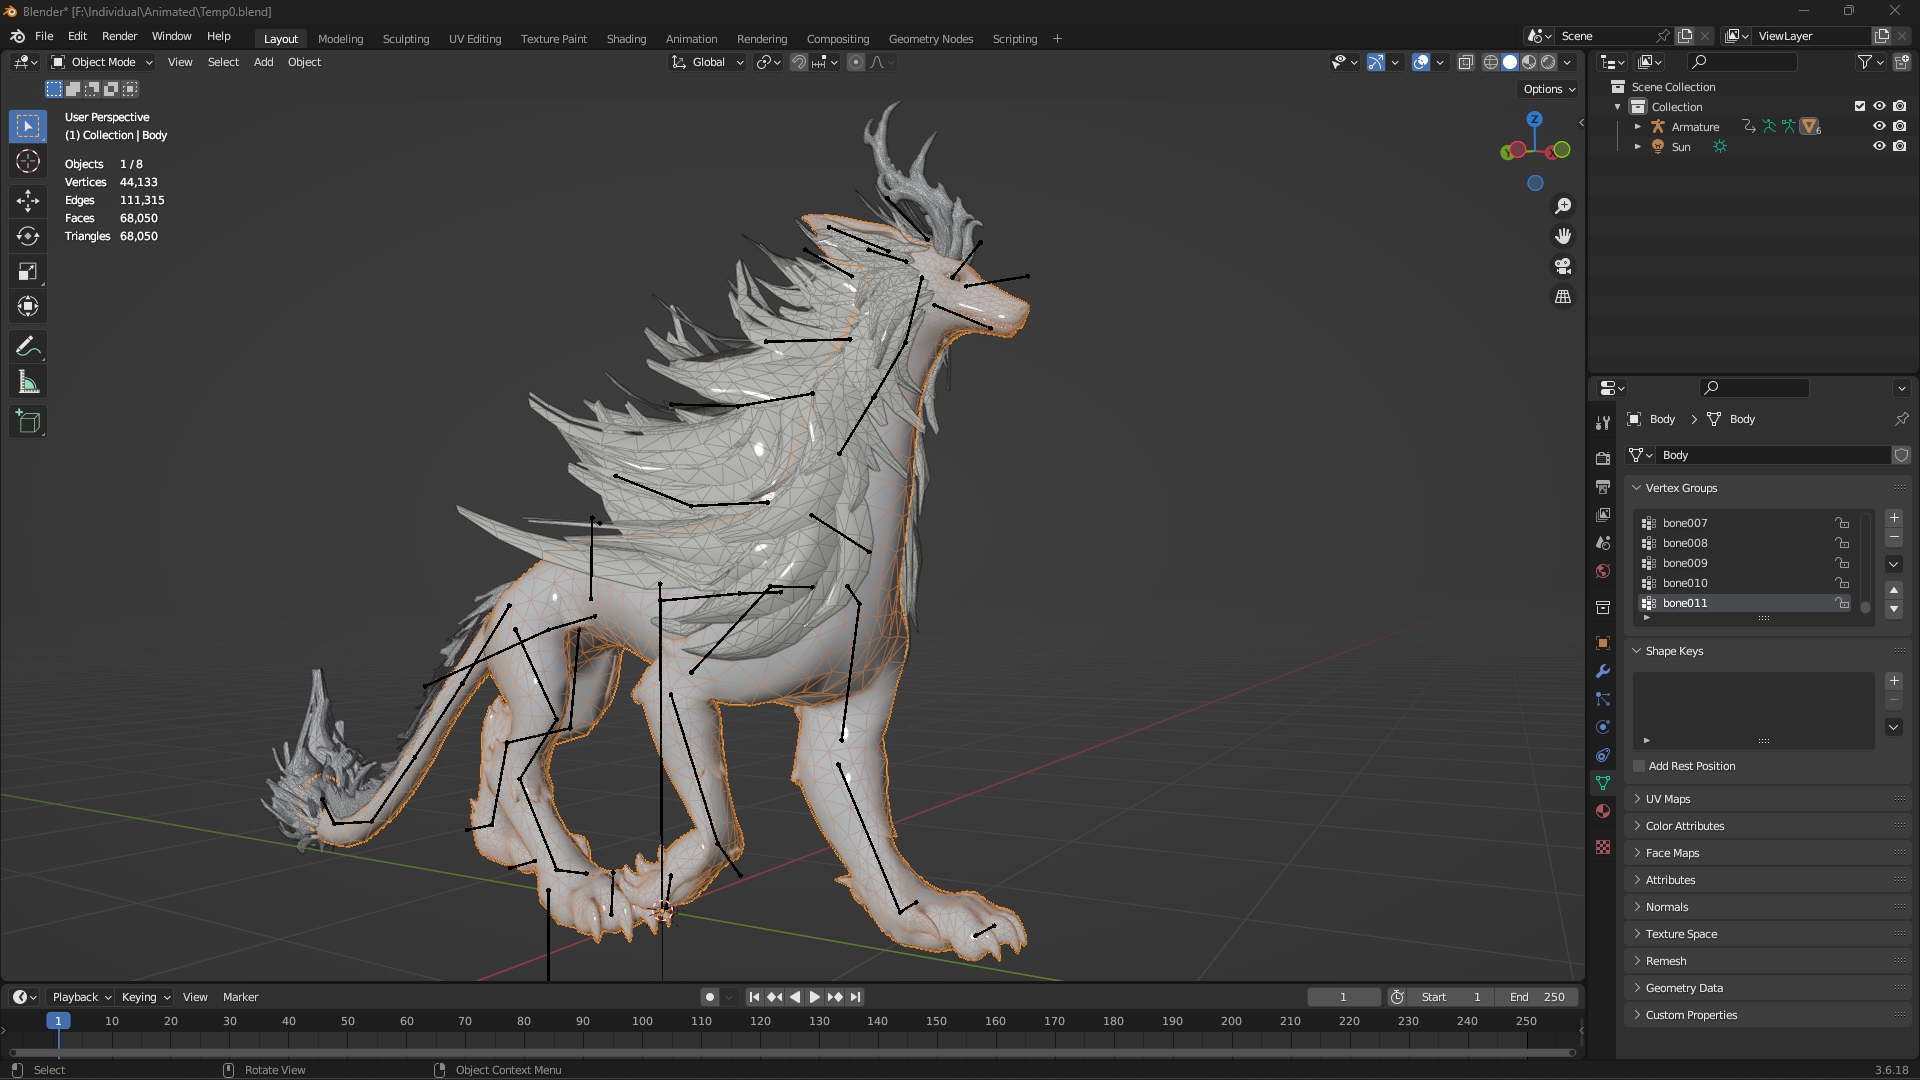Hide the Armature in viewport

pyautogui.click(x=1879, y=127)
